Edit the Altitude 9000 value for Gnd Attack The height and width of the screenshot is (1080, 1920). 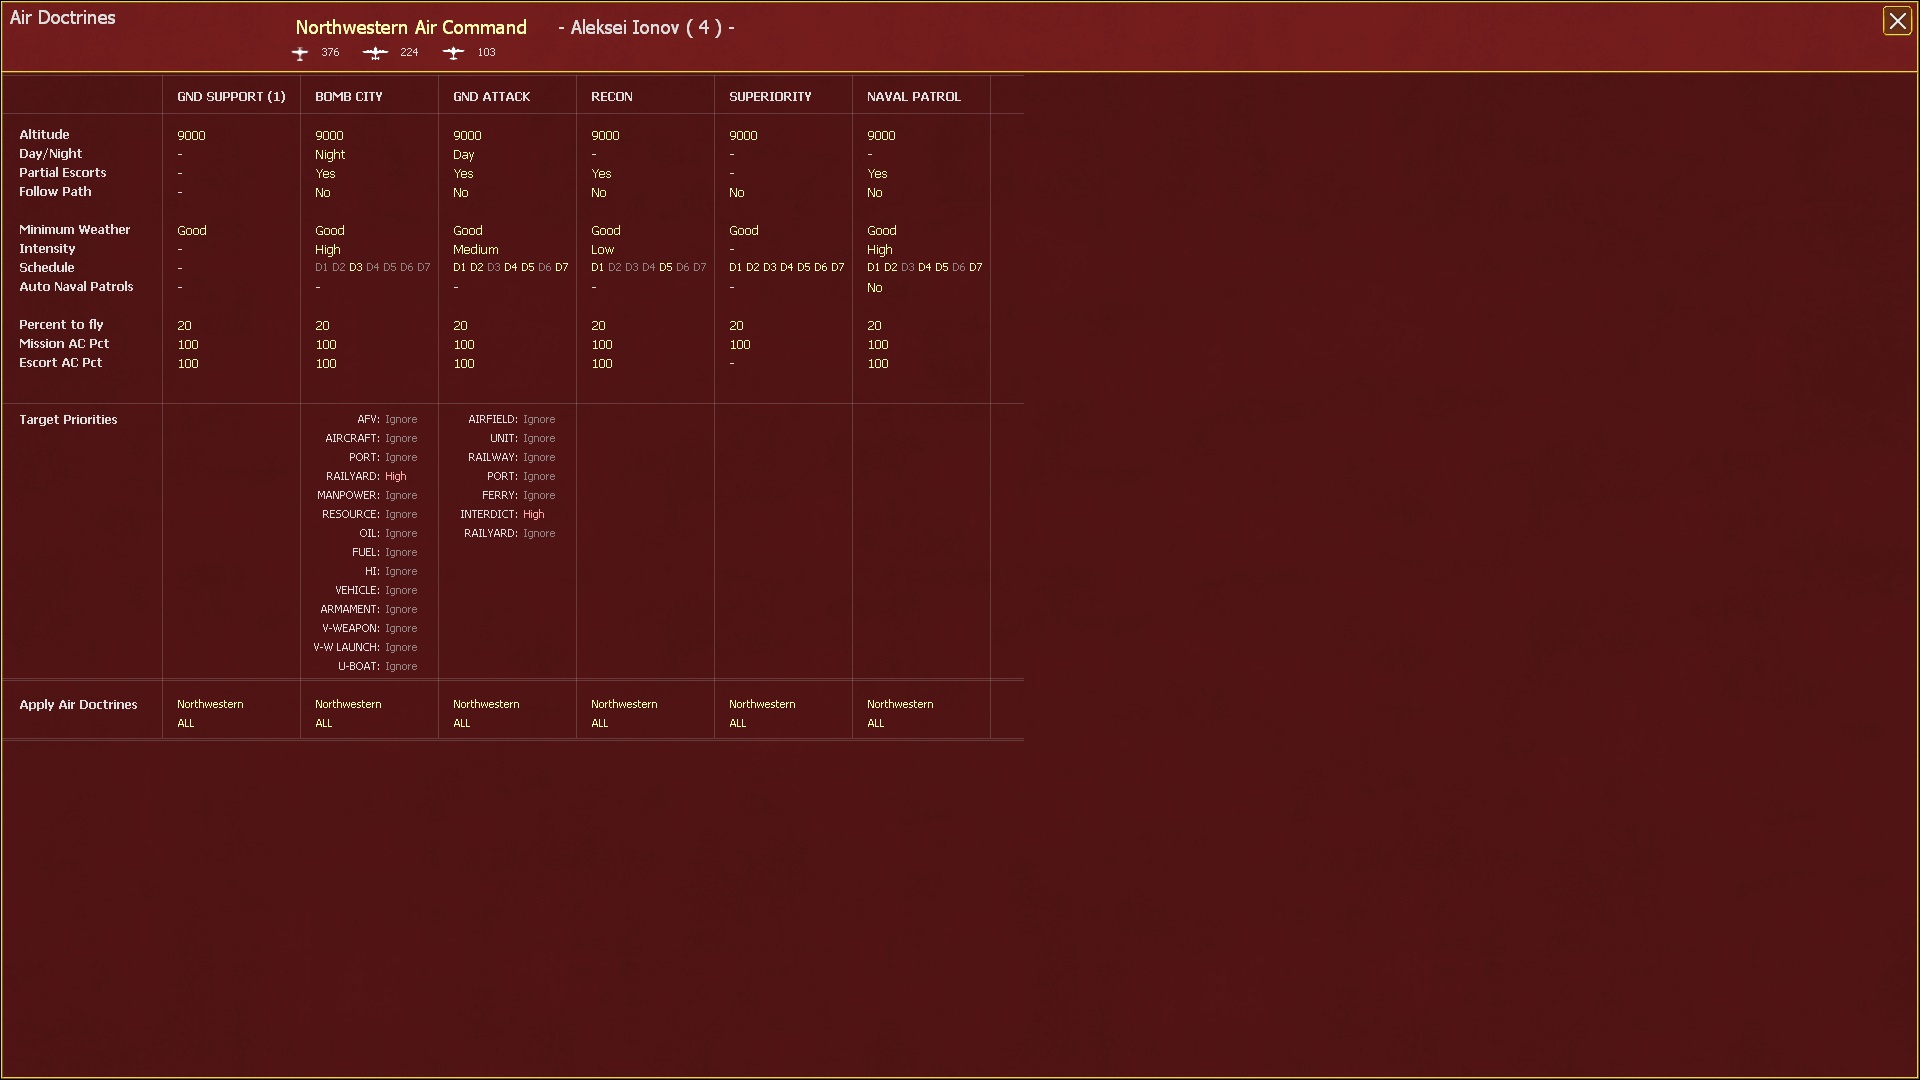point(466,135)
